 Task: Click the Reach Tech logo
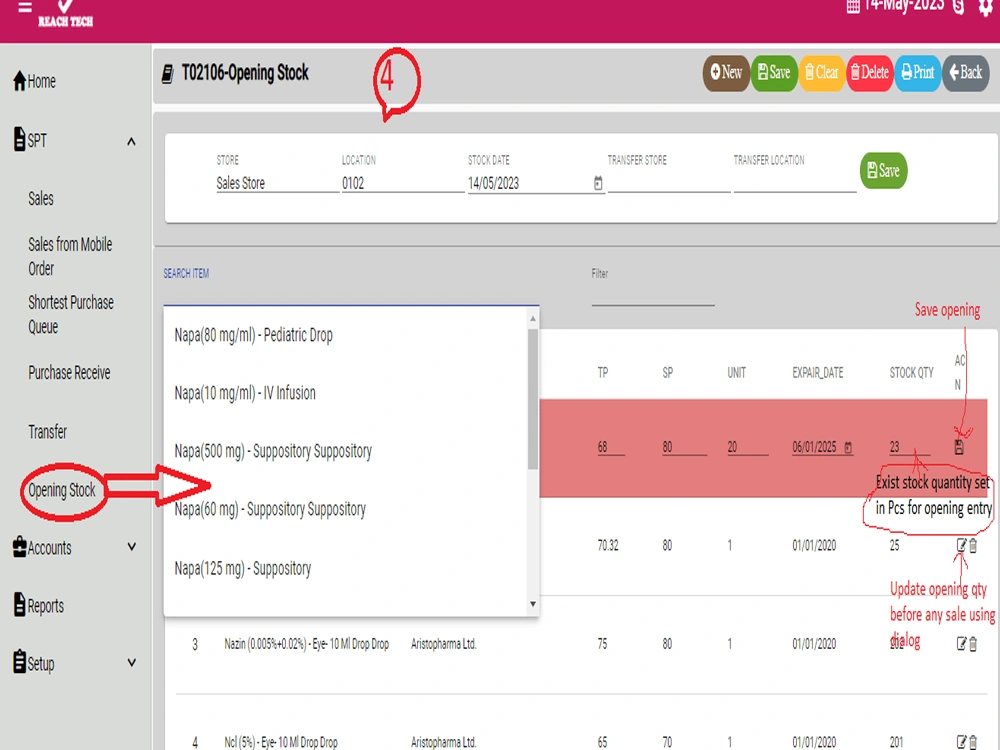coord(65,14)
